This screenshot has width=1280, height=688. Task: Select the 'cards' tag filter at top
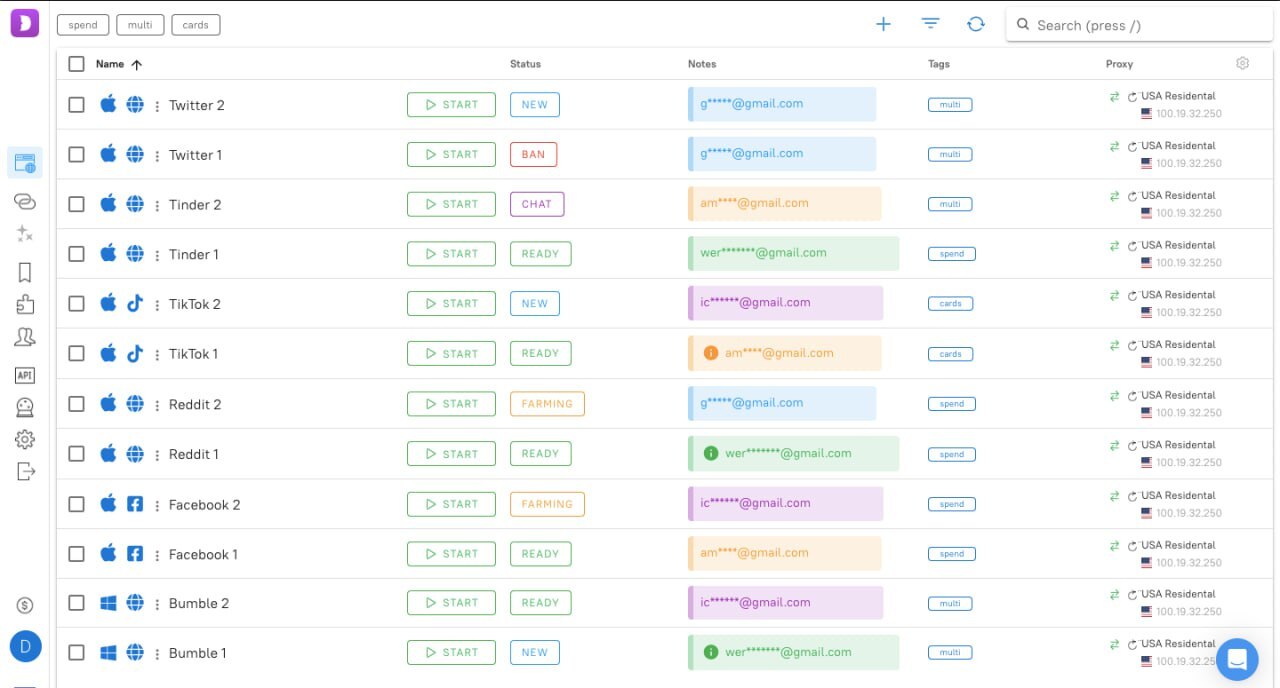coord(195,25)
